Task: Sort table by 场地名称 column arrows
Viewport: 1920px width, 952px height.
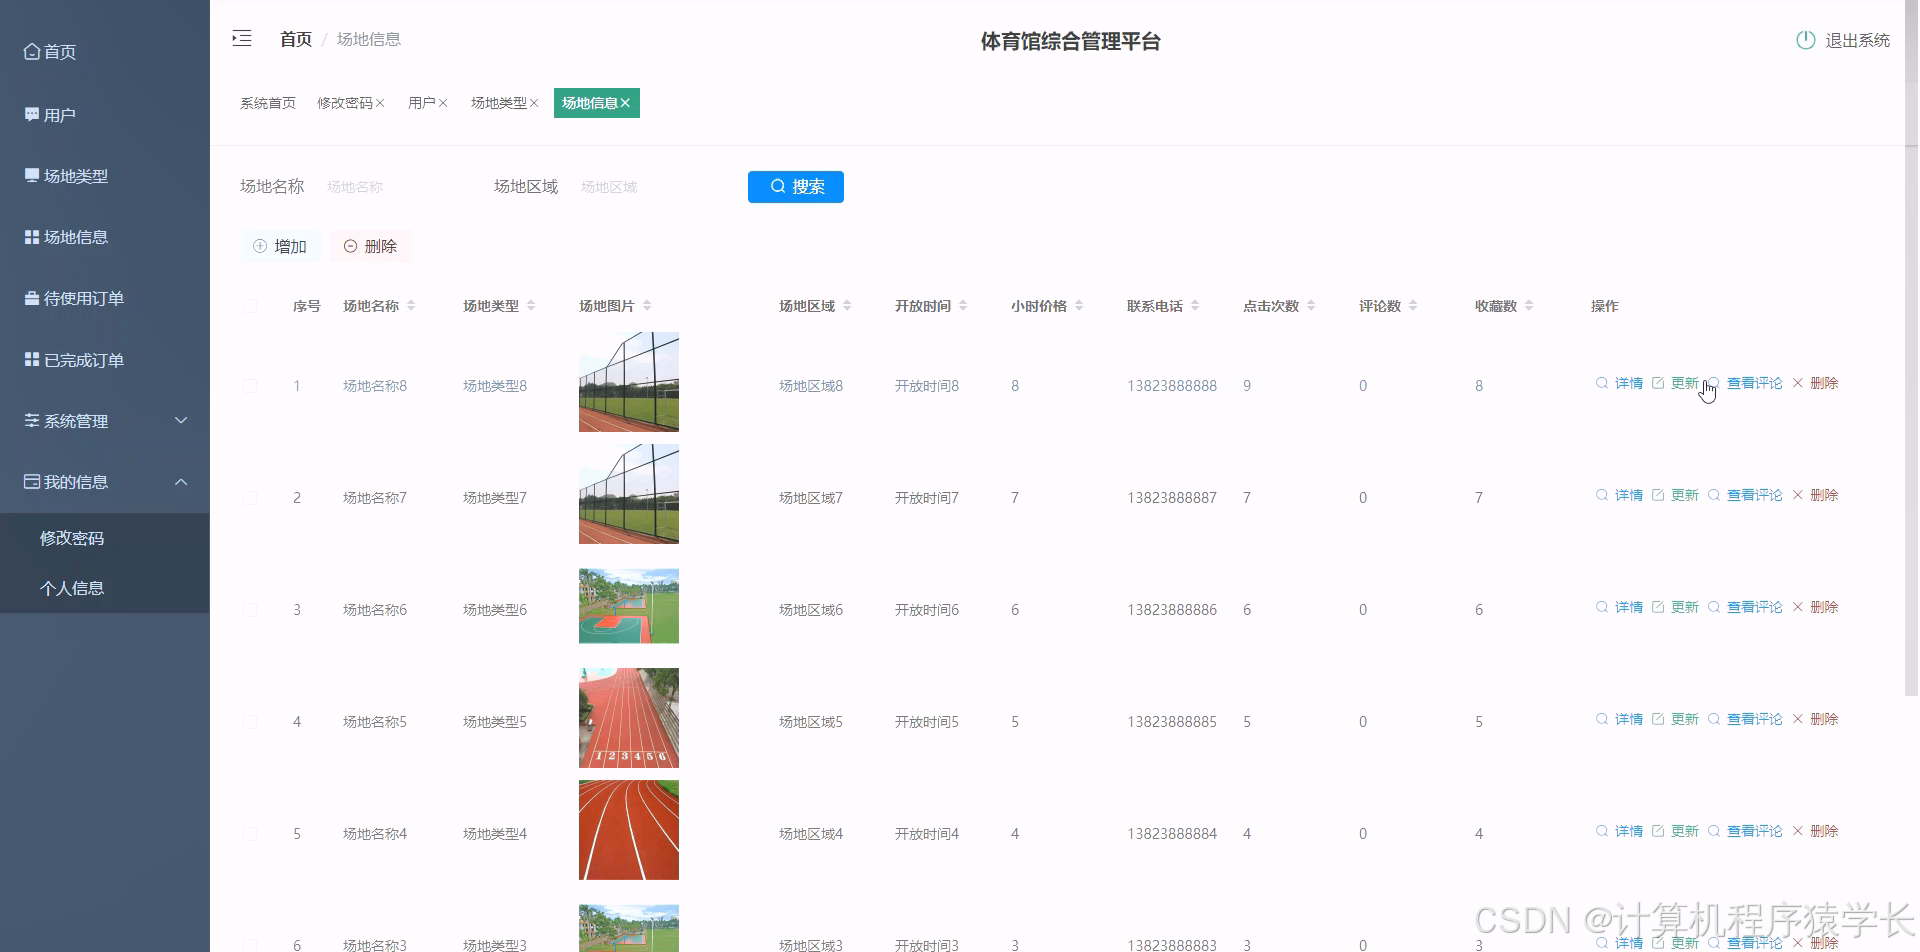Action: point(411,306)
